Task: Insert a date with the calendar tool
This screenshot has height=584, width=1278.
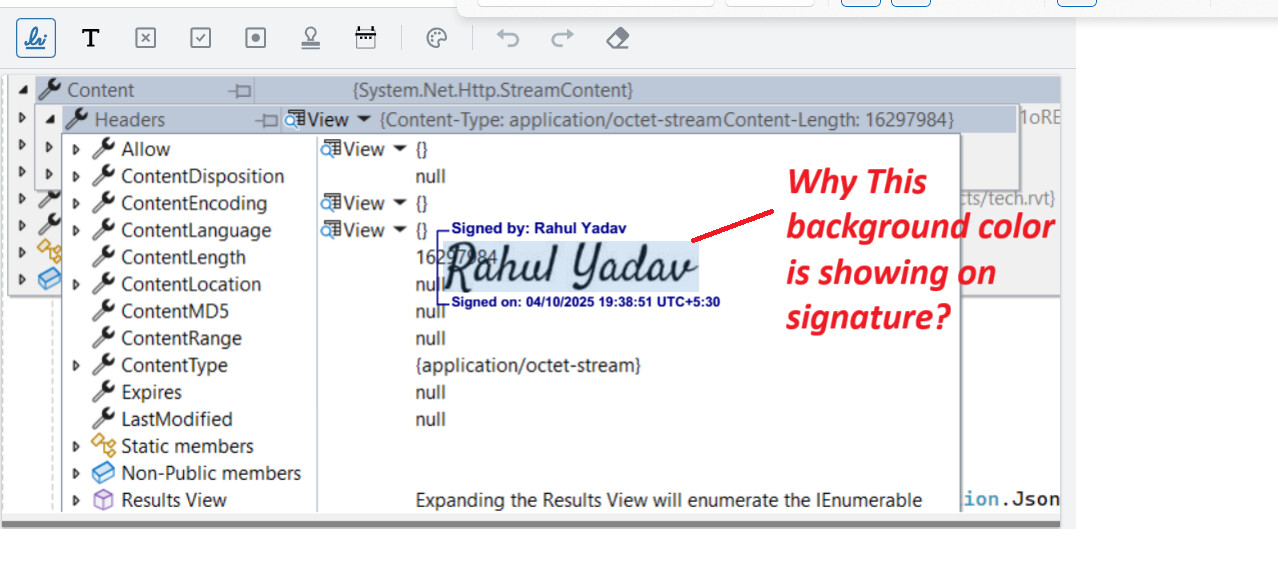Action: pos(366,38)
